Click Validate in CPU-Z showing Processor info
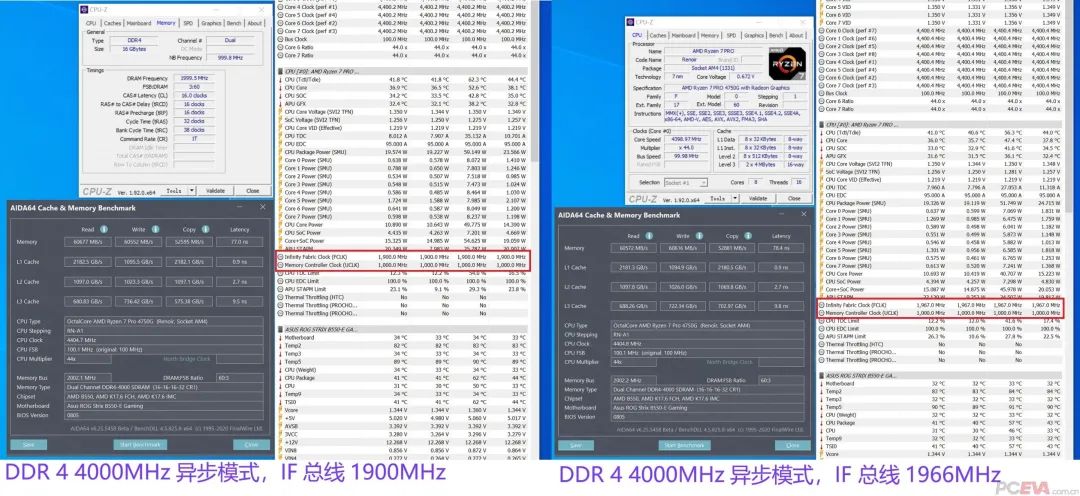 [757, 198]
